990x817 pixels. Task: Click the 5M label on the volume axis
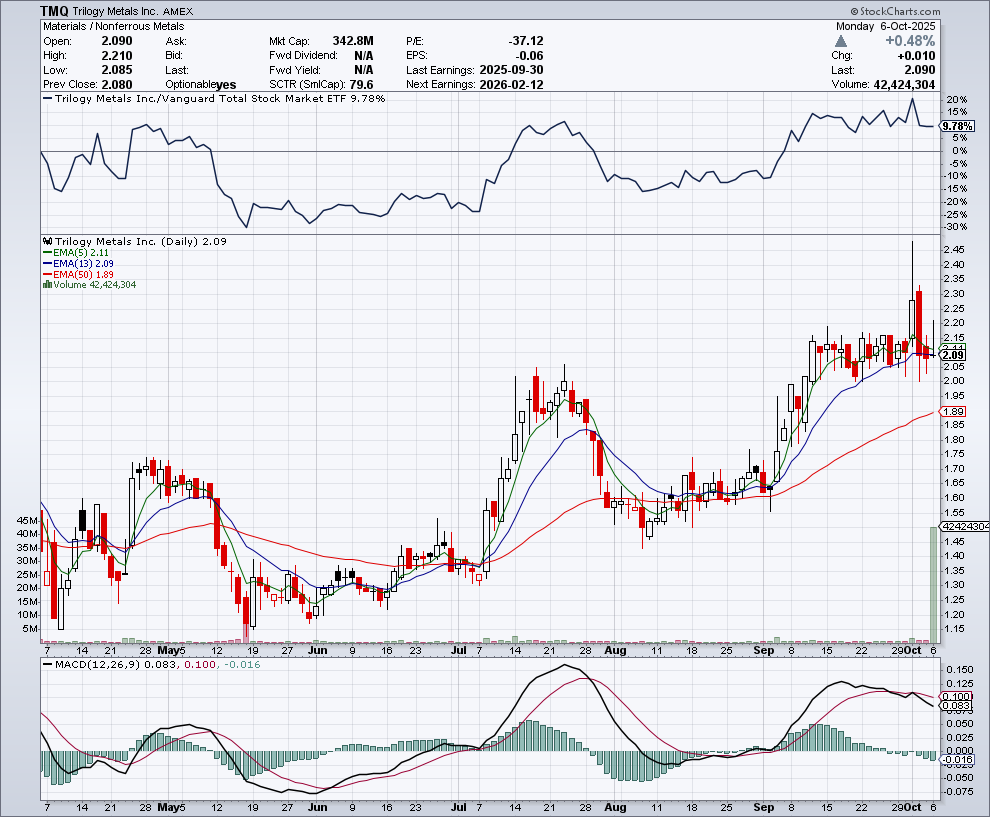(x=30, y=629)
